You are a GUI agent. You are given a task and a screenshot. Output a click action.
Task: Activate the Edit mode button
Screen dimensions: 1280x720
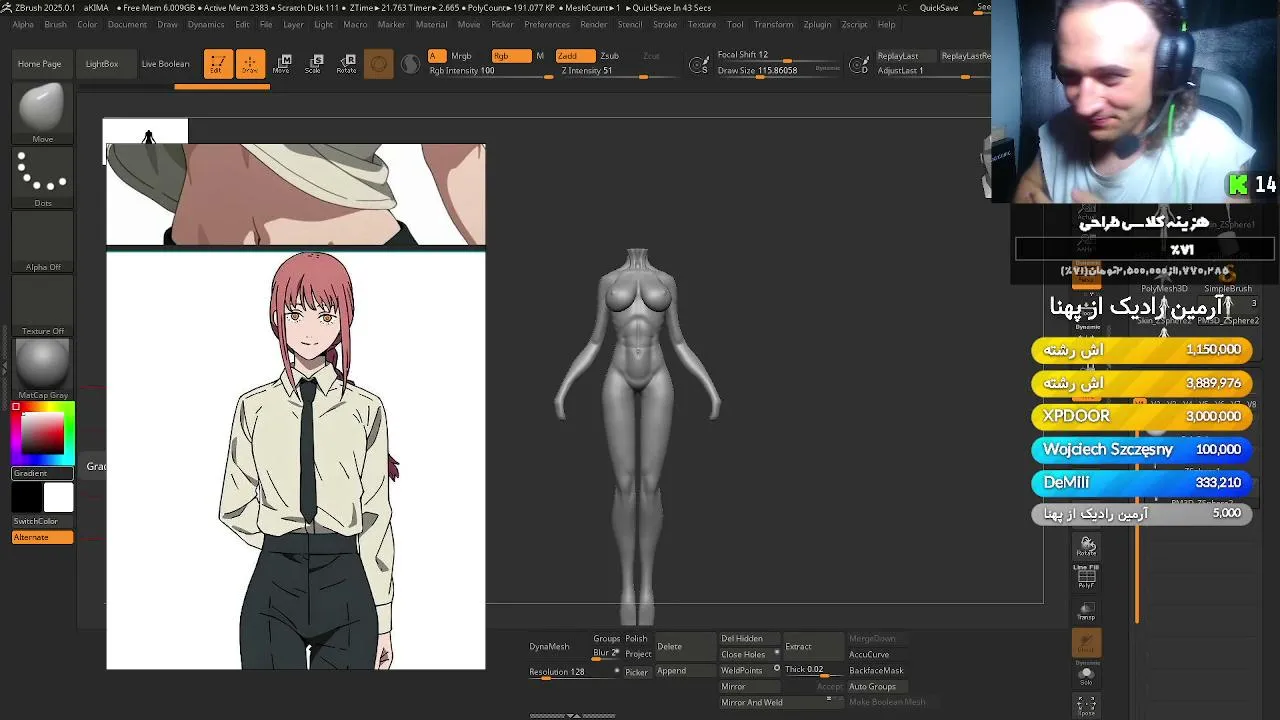coord(218,64)
